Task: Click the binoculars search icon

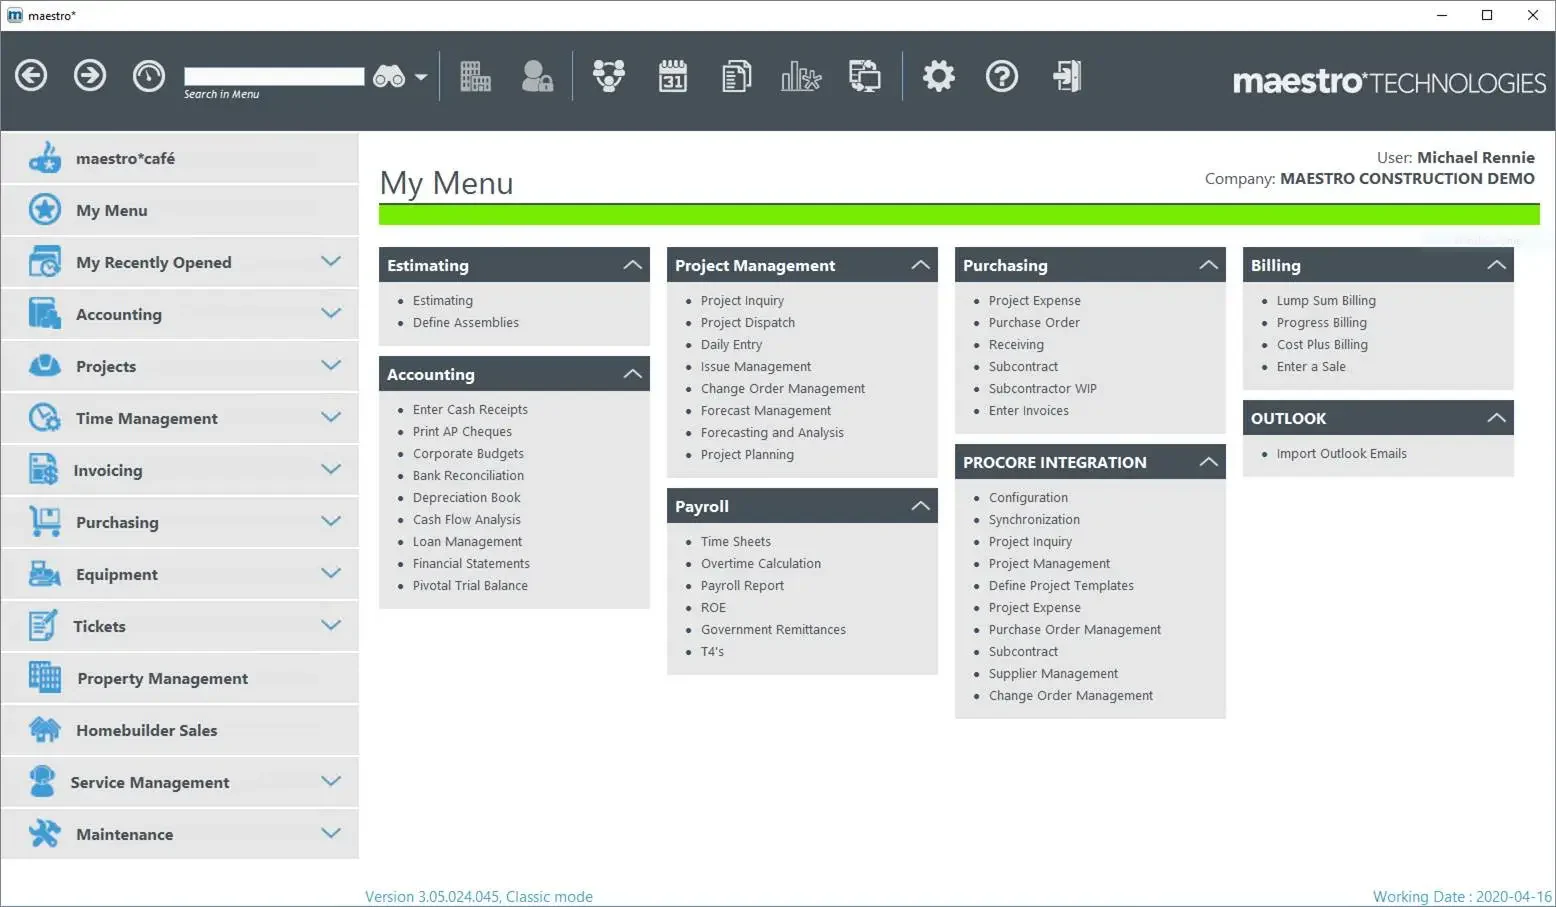Action: tap(389, 77)
